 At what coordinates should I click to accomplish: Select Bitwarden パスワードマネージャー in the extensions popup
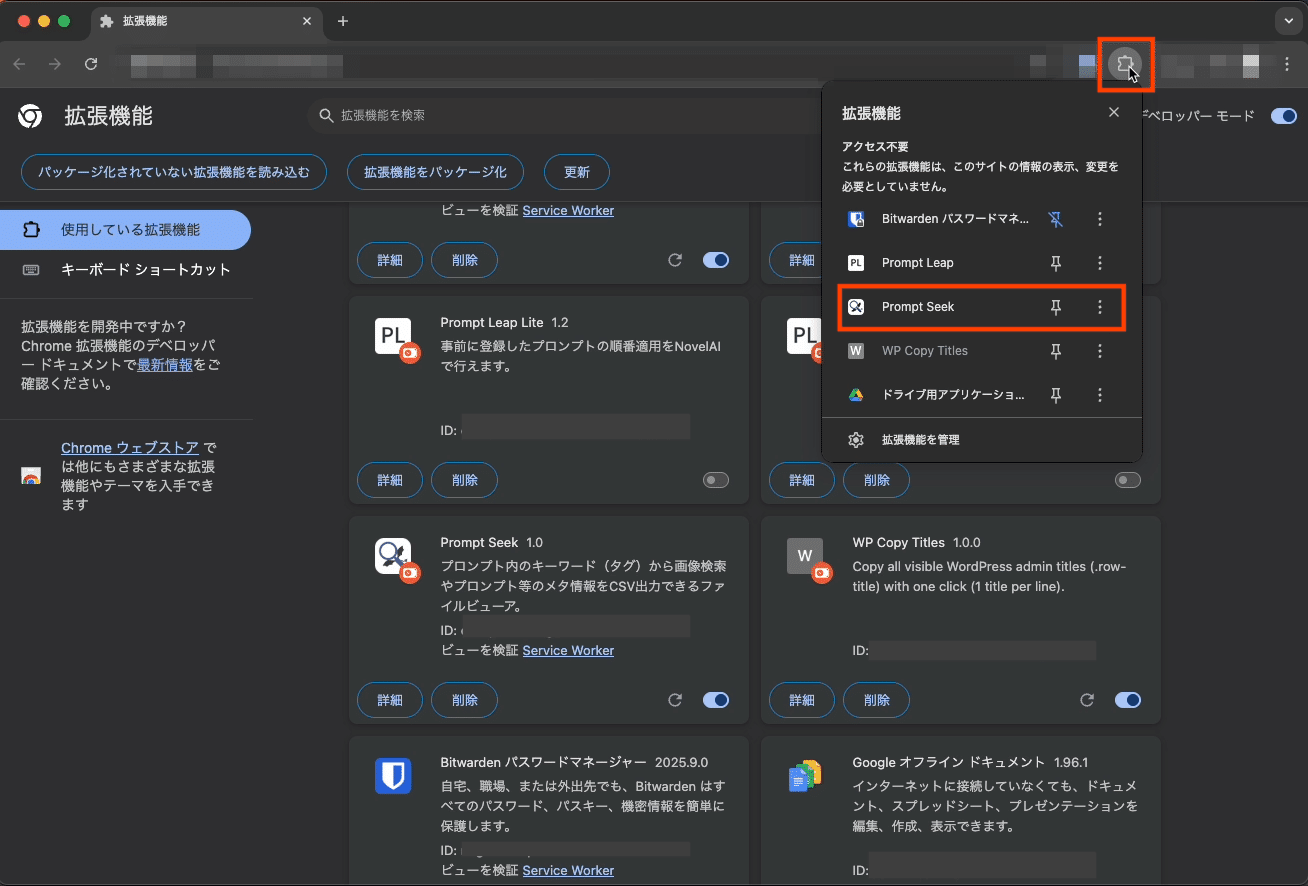[937, 219]
